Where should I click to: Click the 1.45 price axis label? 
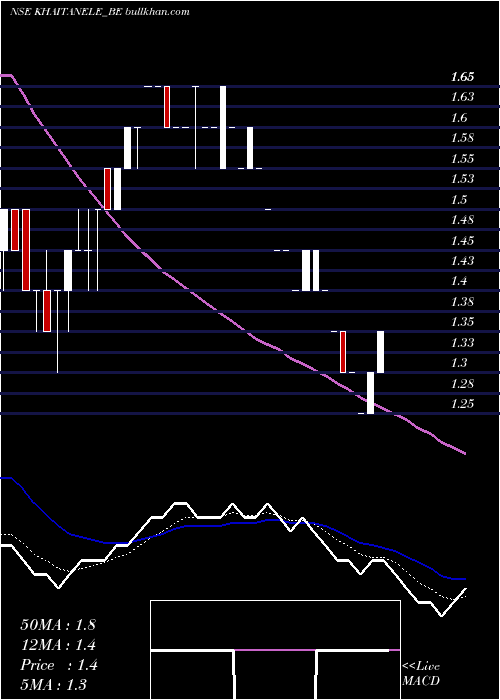[462, 241]
